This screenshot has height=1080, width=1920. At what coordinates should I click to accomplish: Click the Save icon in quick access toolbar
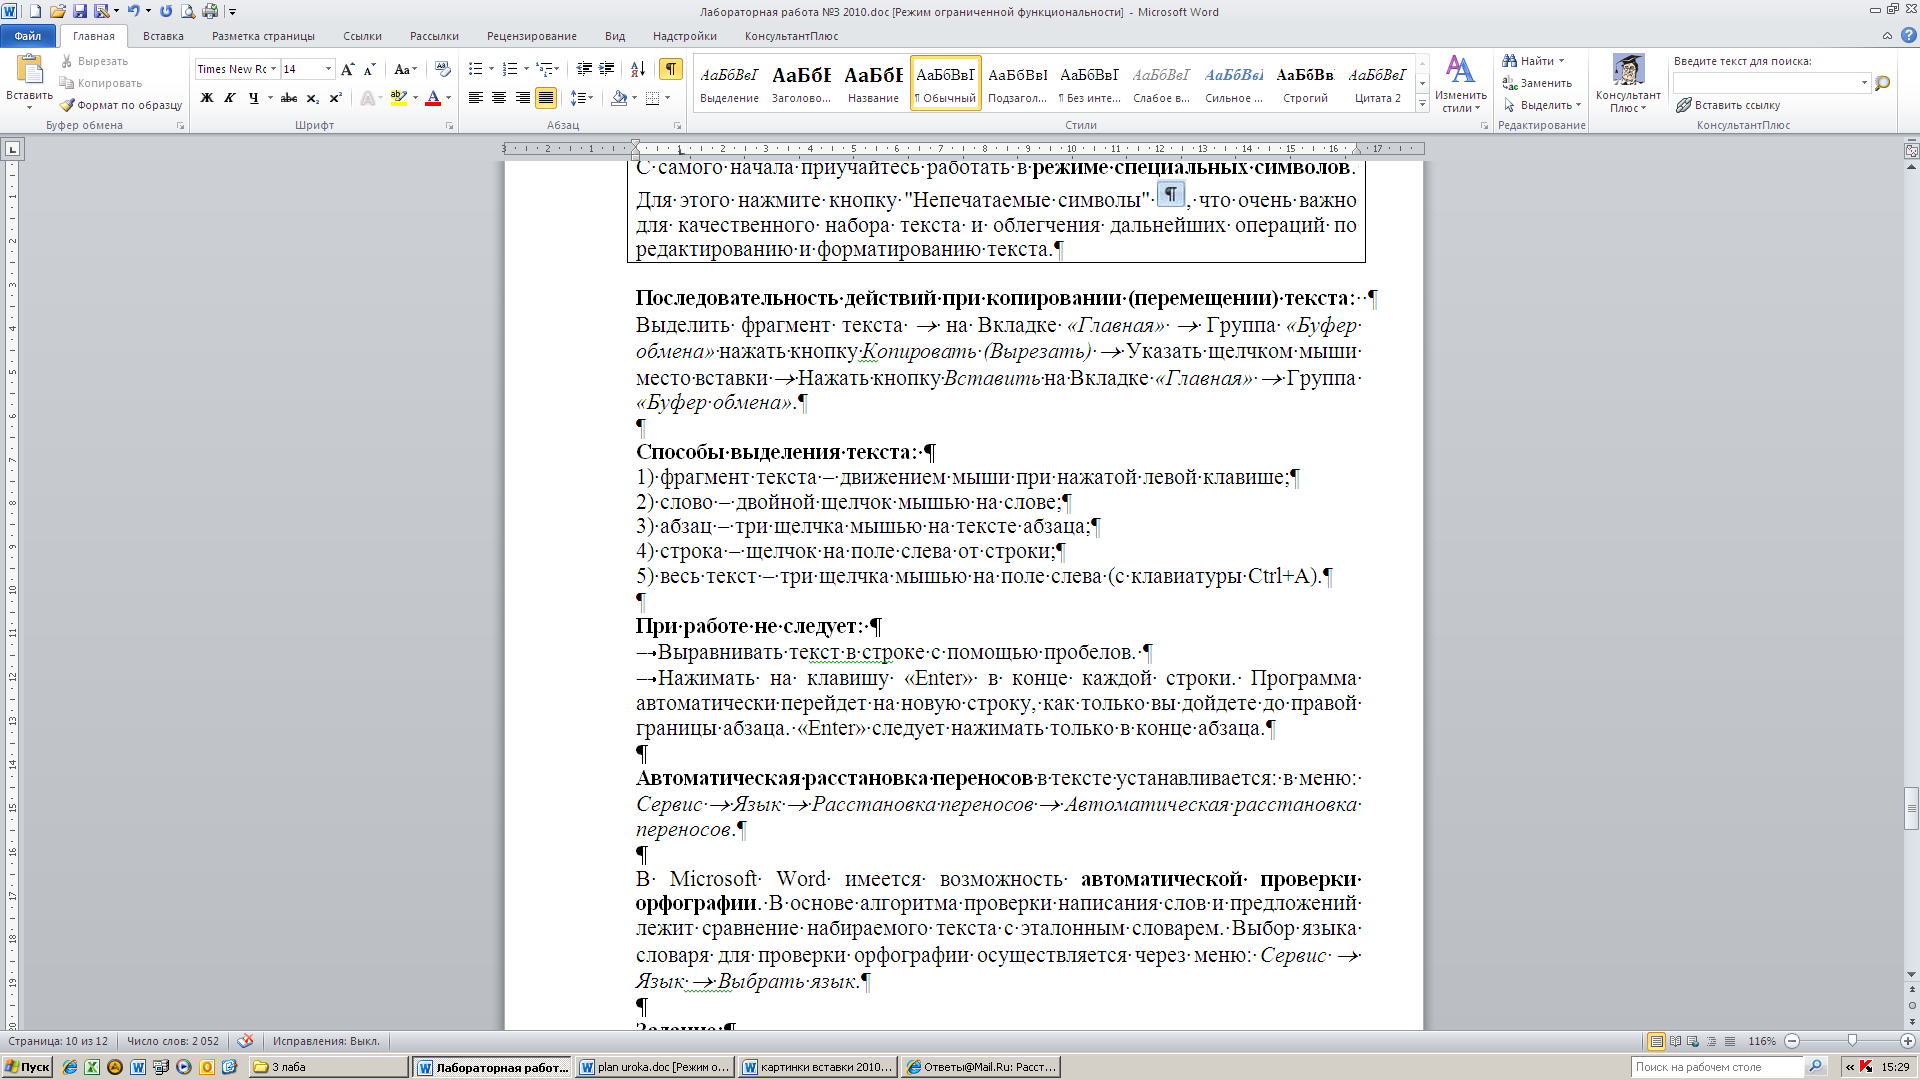pos(80,11)
